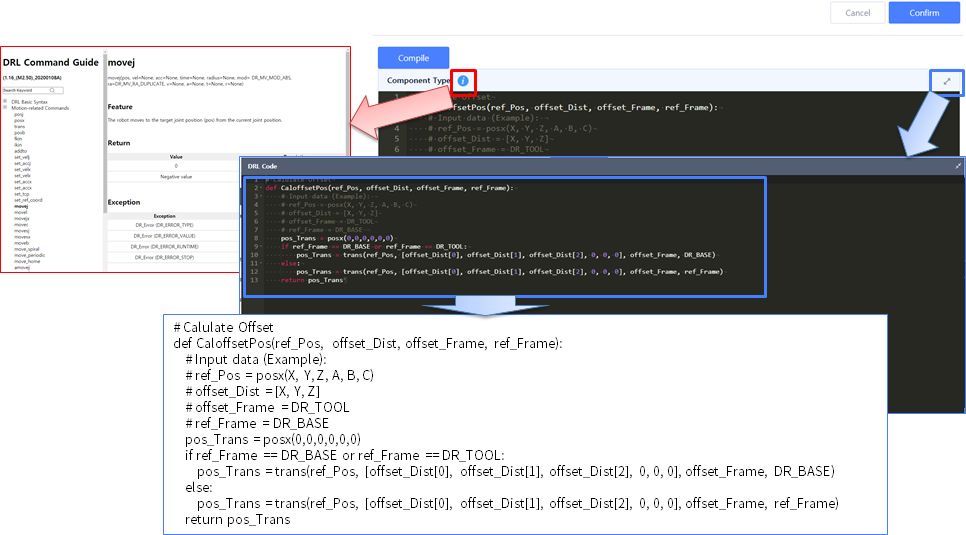Open the set_tcp command page
The image size is (966, 535).
22,193
